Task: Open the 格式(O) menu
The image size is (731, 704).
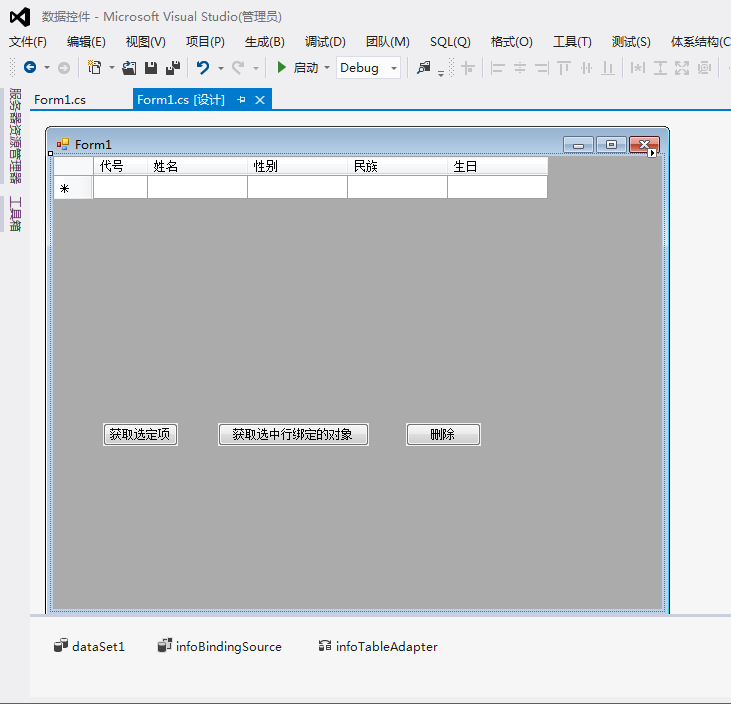Action: pos(511,42)
